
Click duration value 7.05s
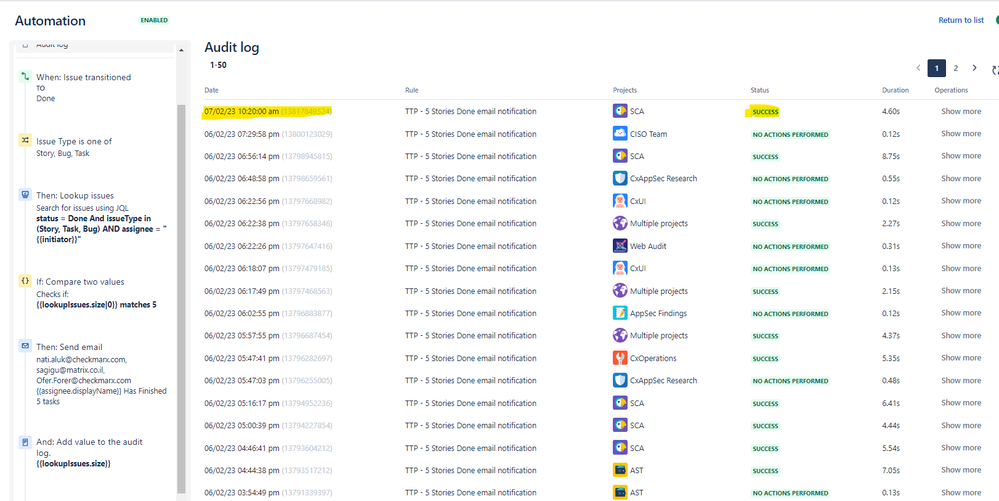point(890,470)
